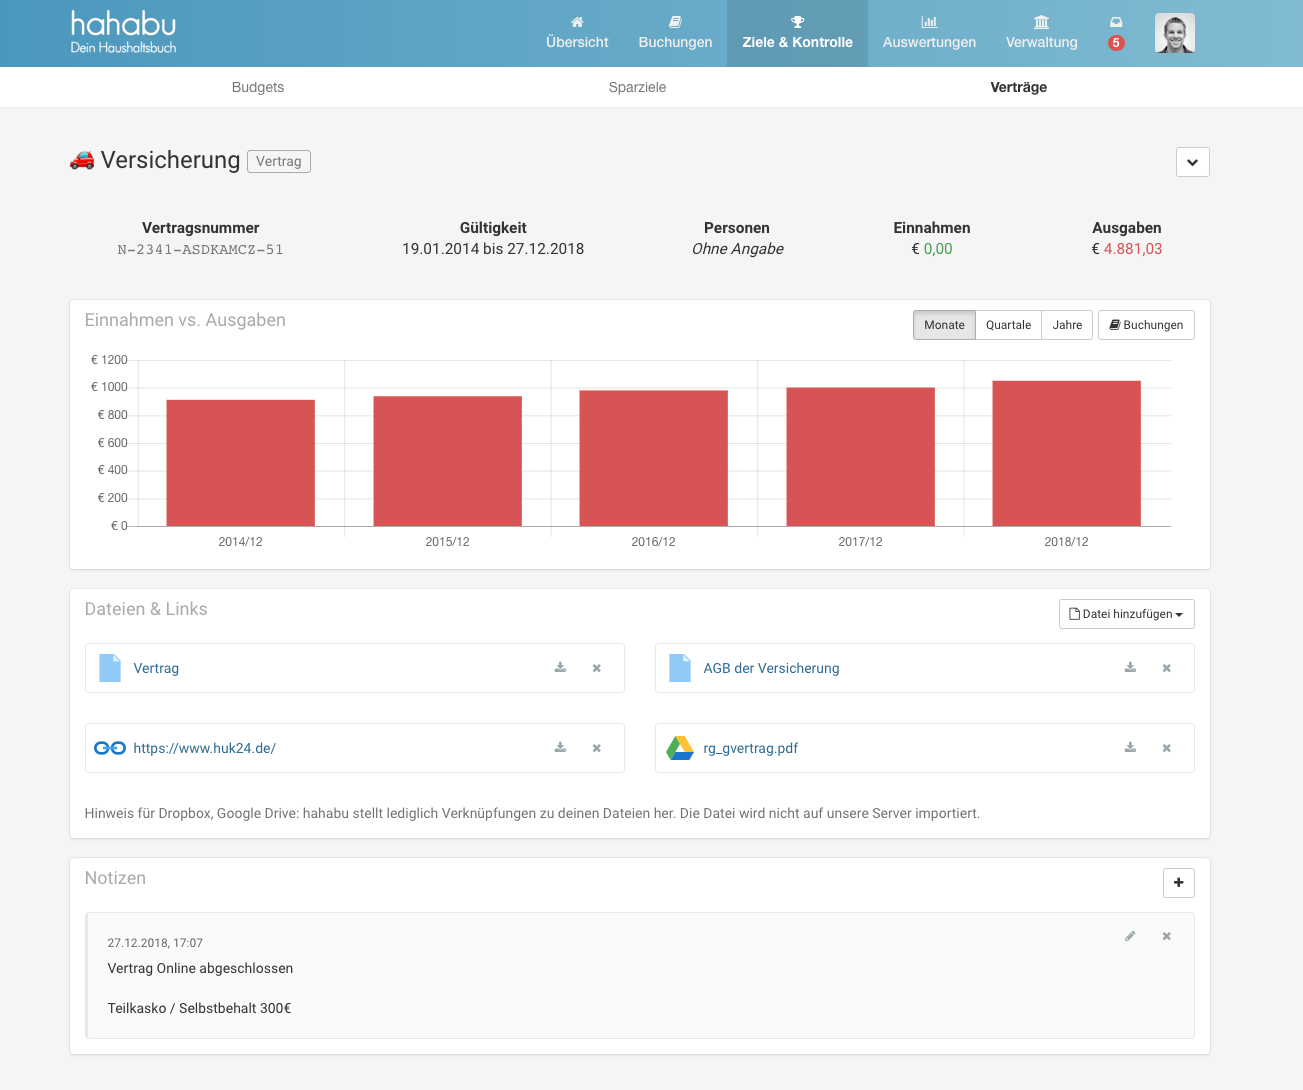
Task: Open the Datei hinzufügen dropdown
Action: [1126, 614]
